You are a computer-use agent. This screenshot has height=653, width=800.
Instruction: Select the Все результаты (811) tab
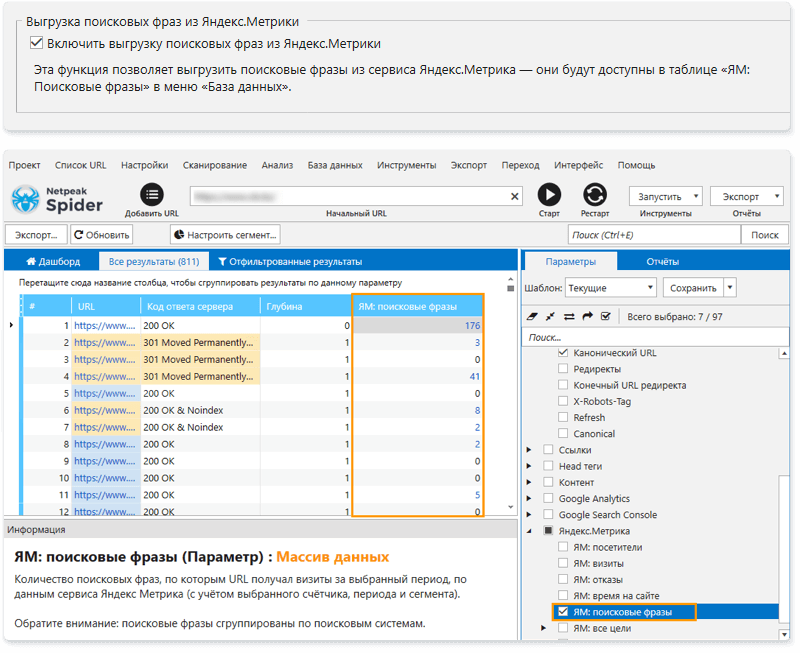[x=154, y=261]
